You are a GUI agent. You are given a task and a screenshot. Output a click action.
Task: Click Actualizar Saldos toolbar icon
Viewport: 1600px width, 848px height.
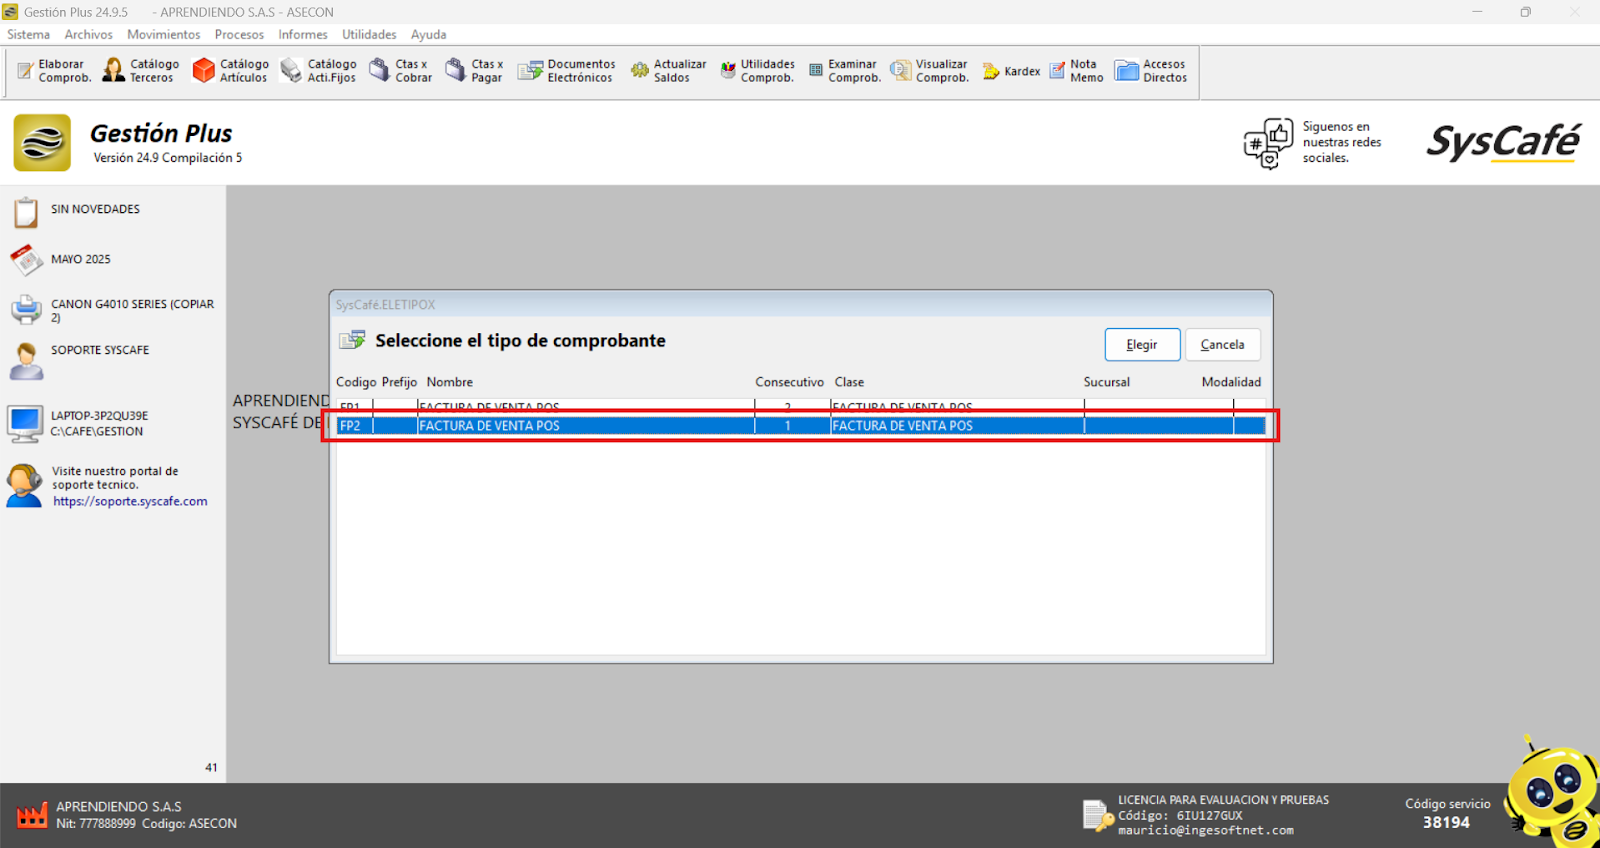(x=668, y=71)
